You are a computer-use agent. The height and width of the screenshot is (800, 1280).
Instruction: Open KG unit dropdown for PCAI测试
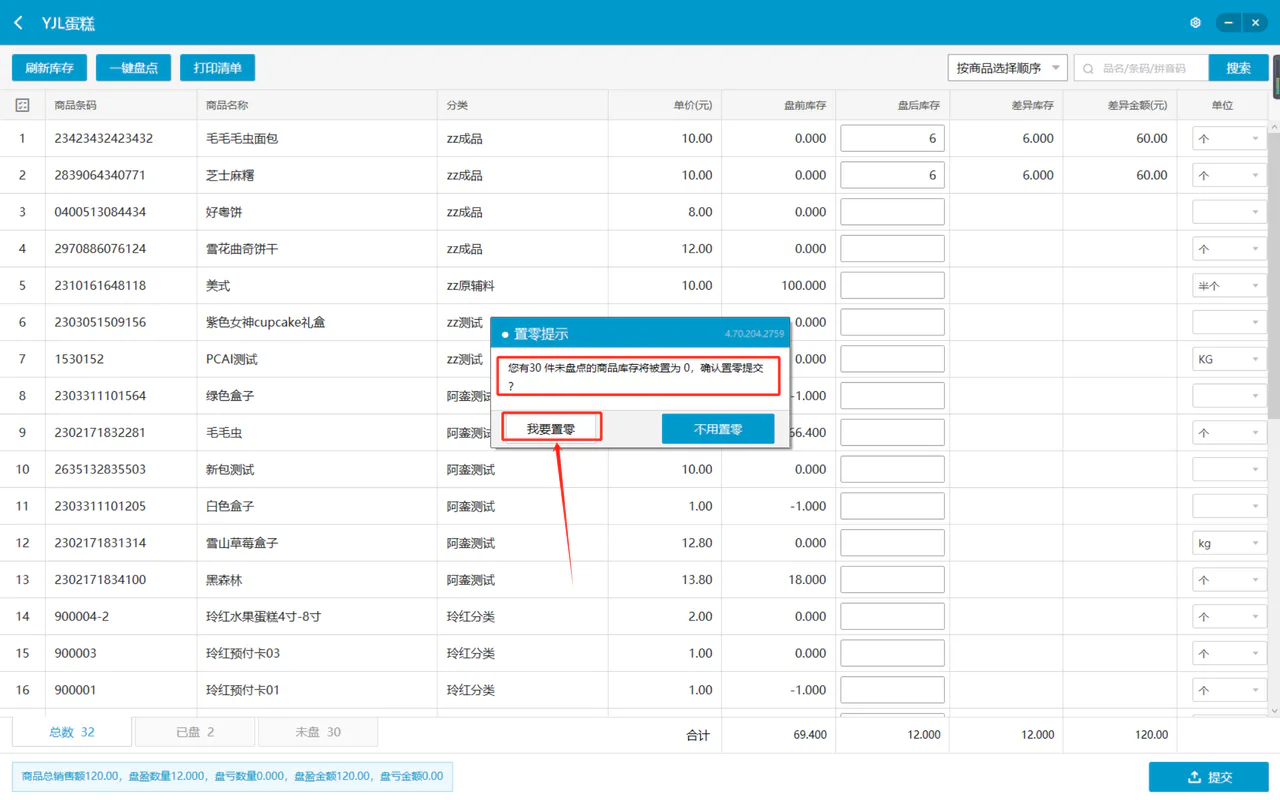coord(1229,359)
